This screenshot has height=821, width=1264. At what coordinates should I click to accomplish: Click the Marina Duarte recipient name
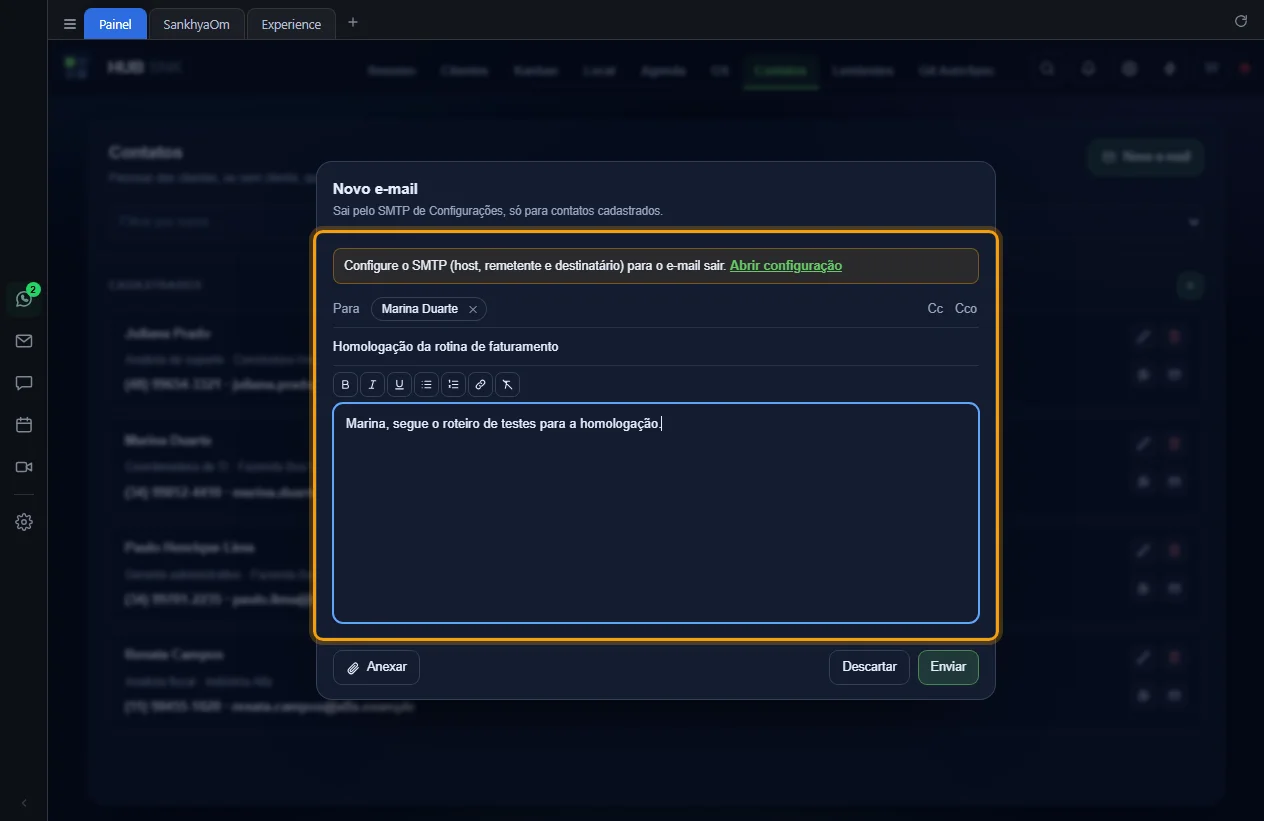click(420, 309)
